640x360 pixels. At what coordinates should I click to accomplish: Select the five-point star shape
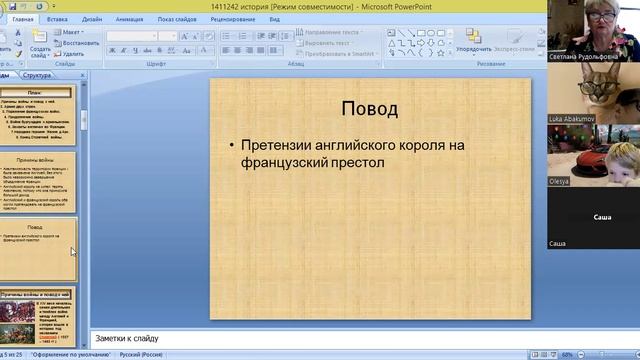click(x=441, y=53)
